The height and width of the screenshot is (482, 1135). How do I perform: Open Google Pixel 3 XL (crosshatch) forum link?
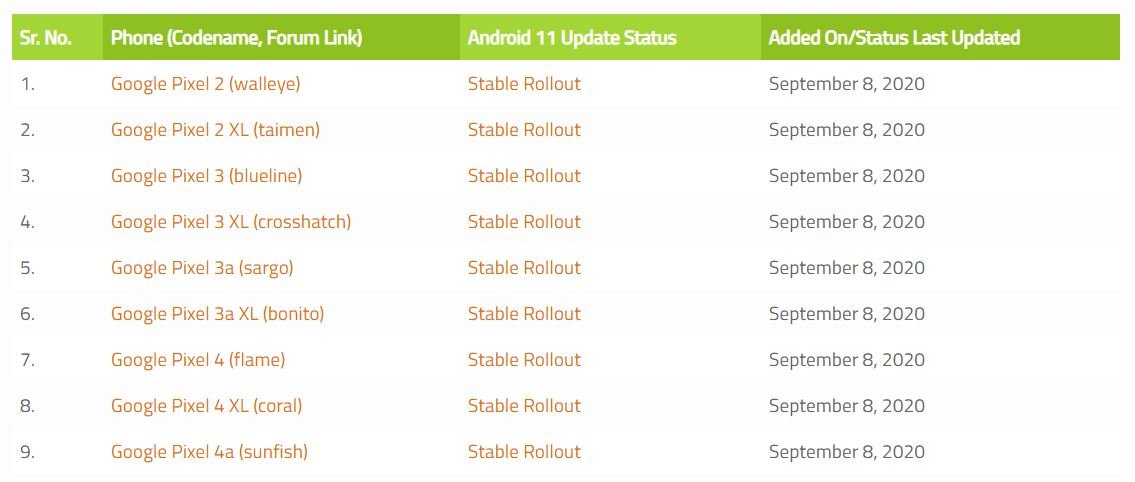tap(231, 222)
